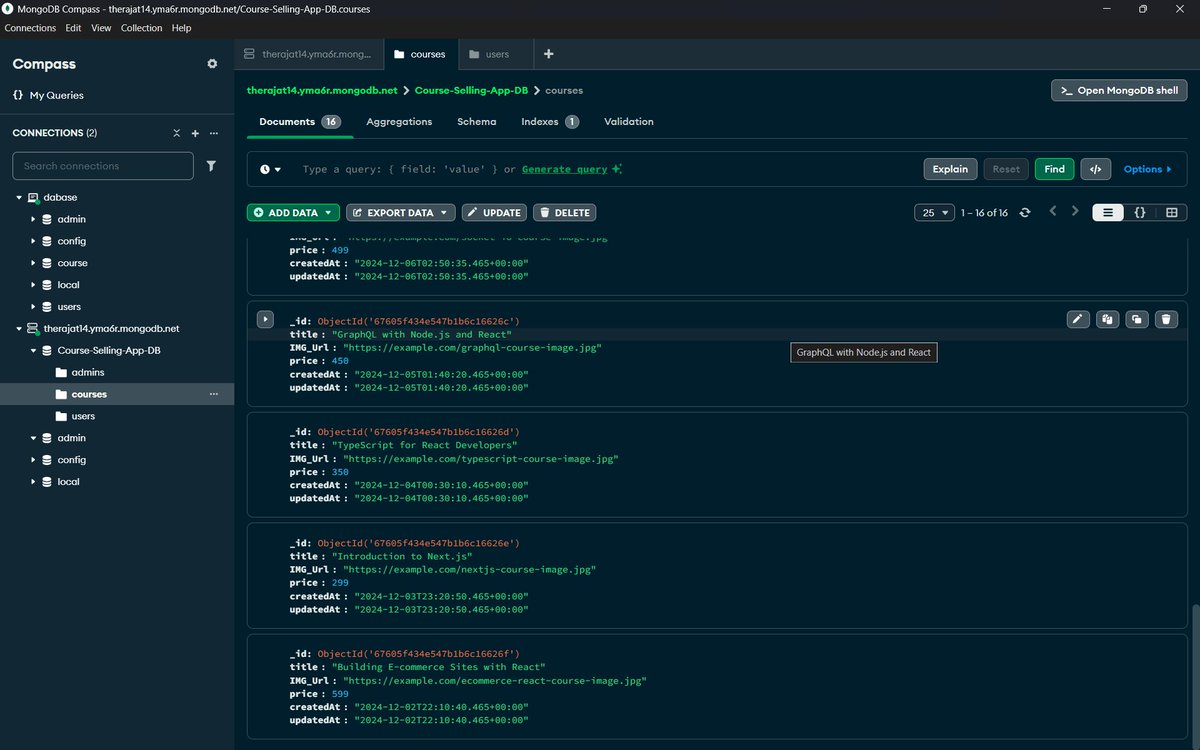
Task: Click the focus mode icon beside Find
Action: [x=1095, y=169]
